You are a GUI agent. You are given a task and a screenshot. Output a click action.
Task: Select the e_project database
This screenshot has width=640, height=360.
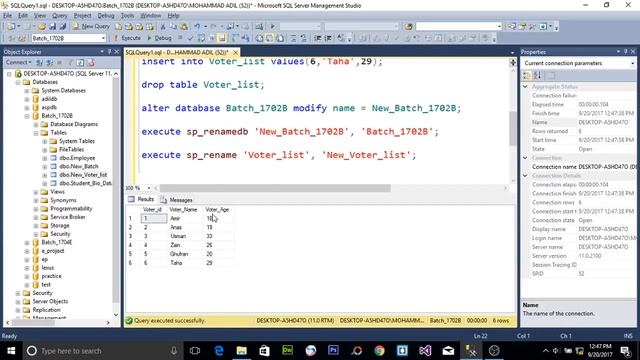pos(53,251)
